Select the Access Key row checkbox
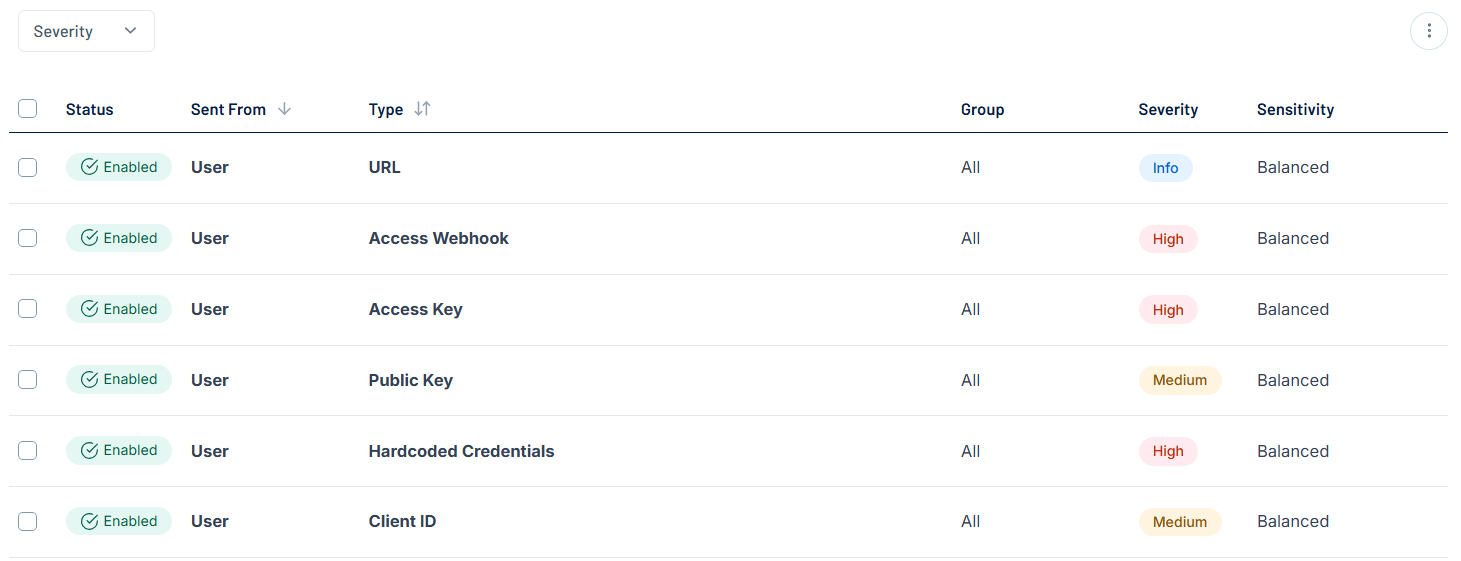This screenshot has width=1461, height=561. point(28,309)
